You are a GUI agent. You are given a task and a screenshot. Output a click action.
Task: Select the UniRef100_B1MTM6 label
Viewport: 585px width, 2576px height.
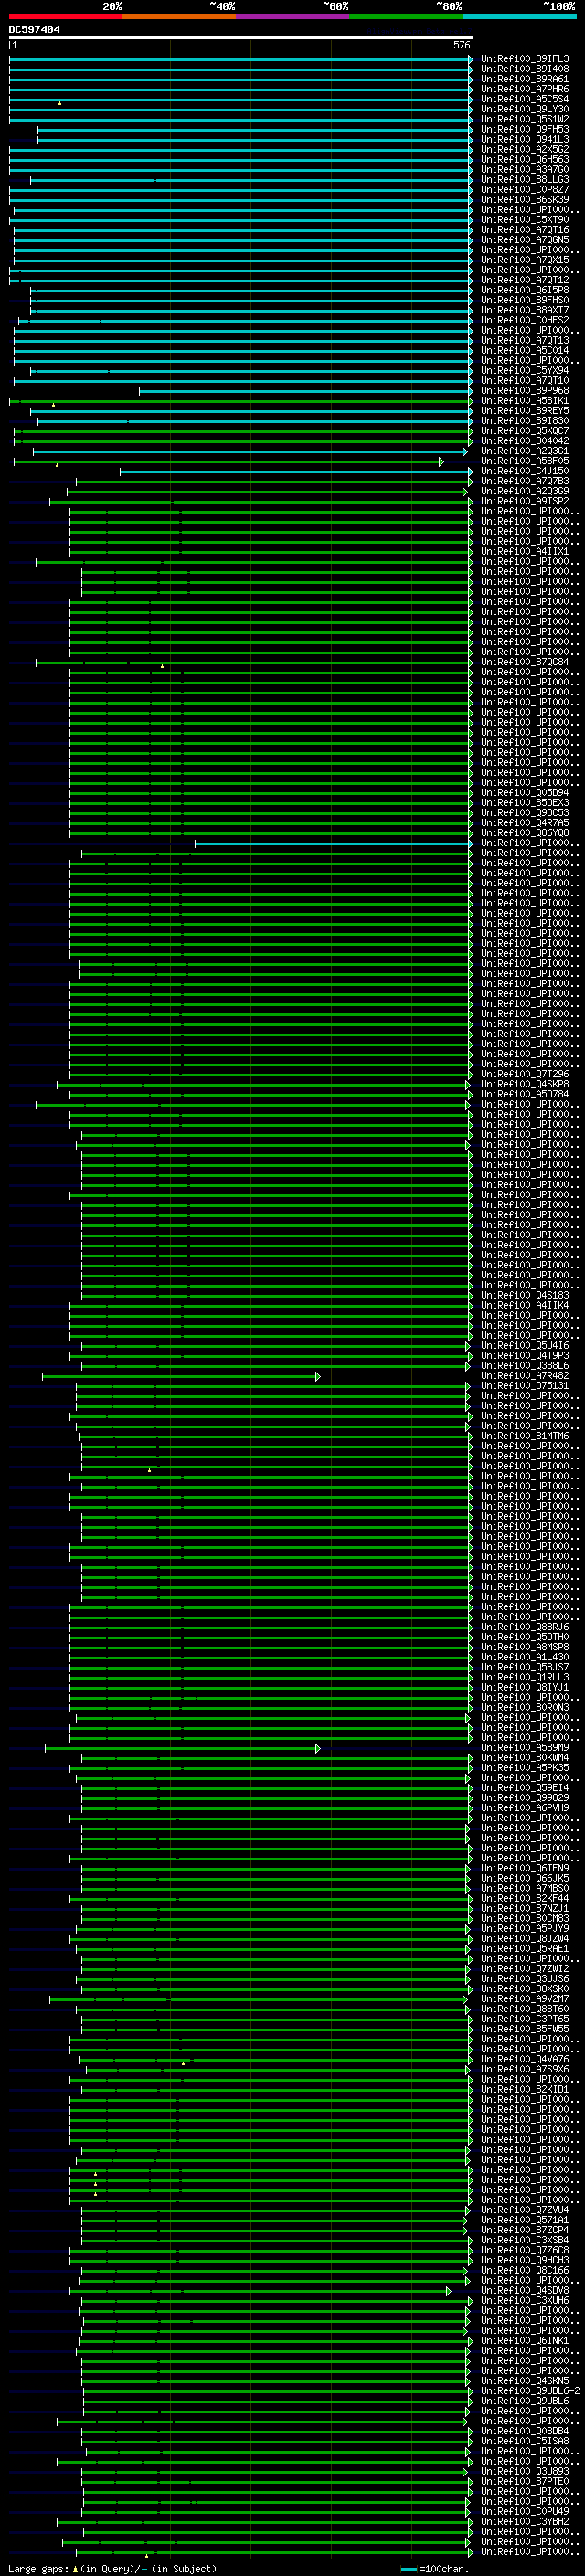point(525,1436)
